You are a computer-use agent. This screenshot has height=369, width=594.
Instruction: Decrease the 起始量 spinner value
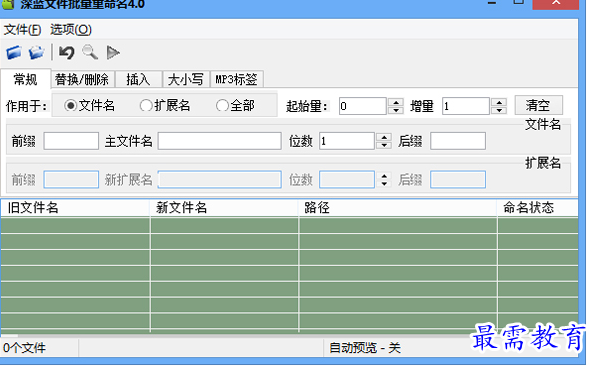[396, 110]
